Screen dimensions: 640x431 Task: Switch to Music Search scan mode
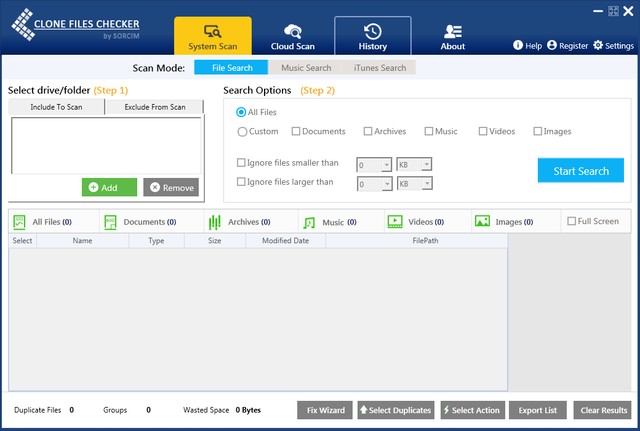306,68
